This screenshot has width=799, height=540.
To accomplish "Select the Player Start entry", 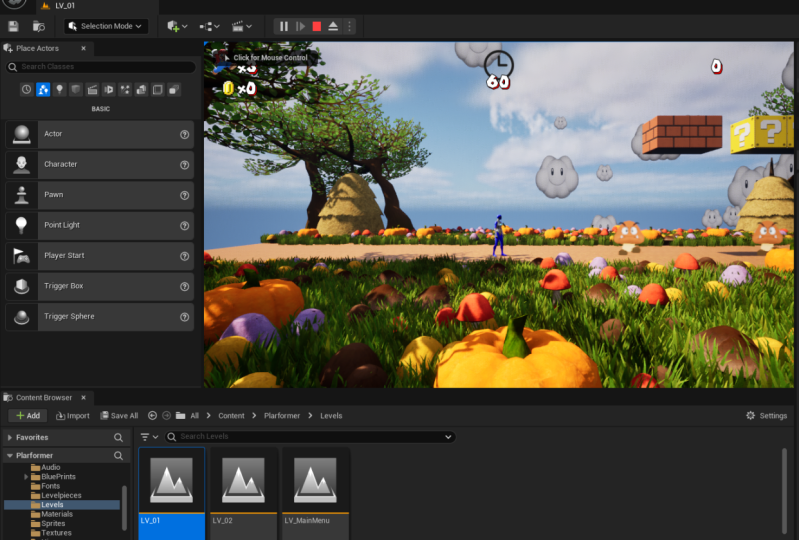I will [x=99, y=256].
